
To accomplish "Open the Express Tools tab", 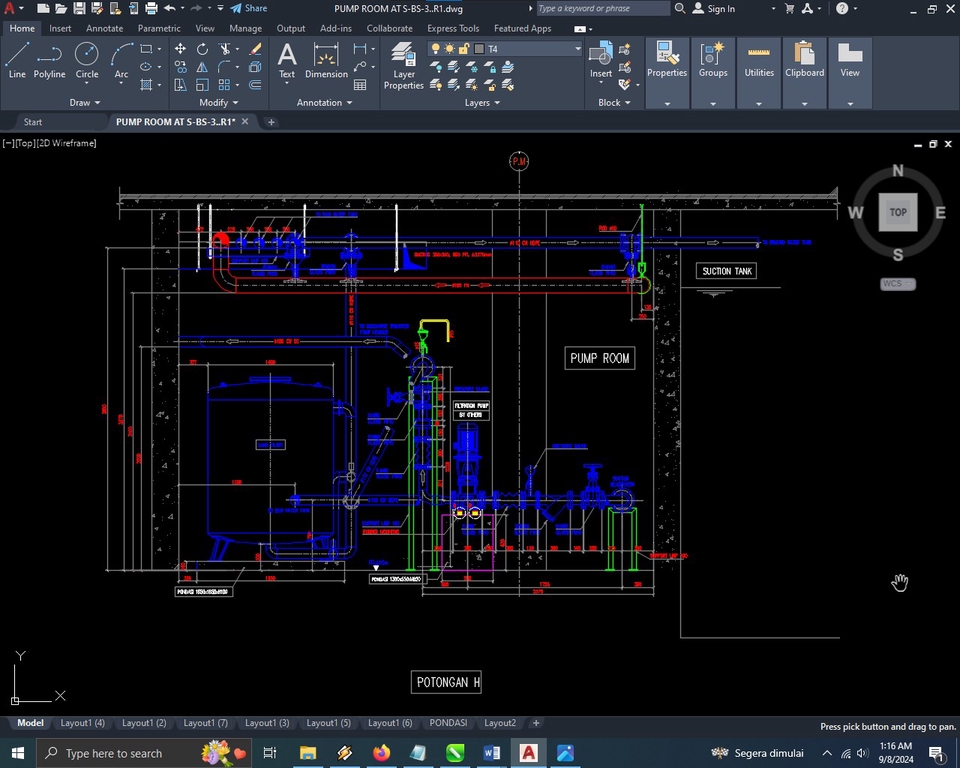I will 453,28.
